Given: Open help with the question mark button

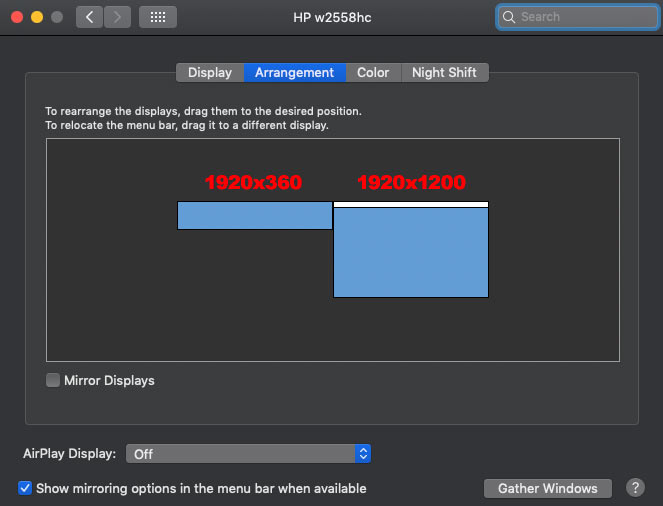Looking at the screenshot, I should tap(635, 487).
